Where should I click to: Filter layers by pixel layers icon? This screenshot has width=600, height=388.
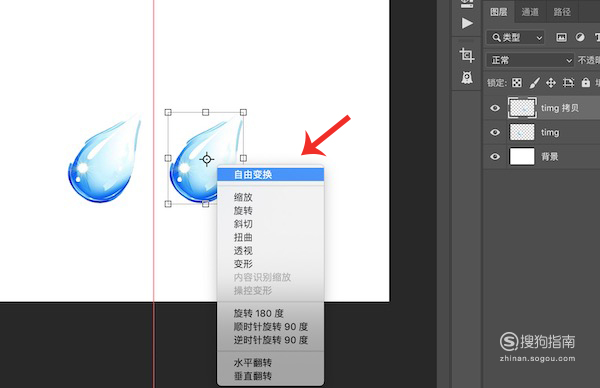pos(561,37)
